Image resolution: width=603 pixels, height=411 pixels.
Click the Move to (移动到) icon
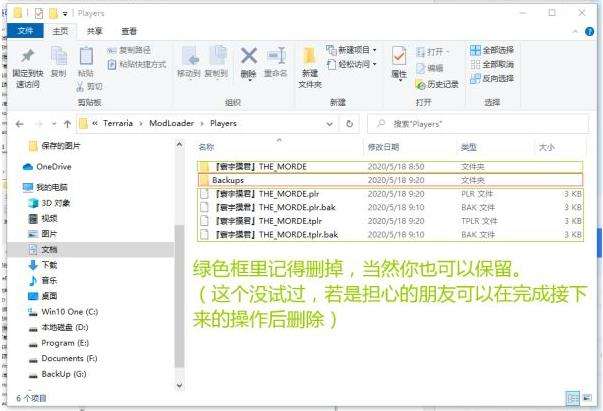[x=190, y=56]
